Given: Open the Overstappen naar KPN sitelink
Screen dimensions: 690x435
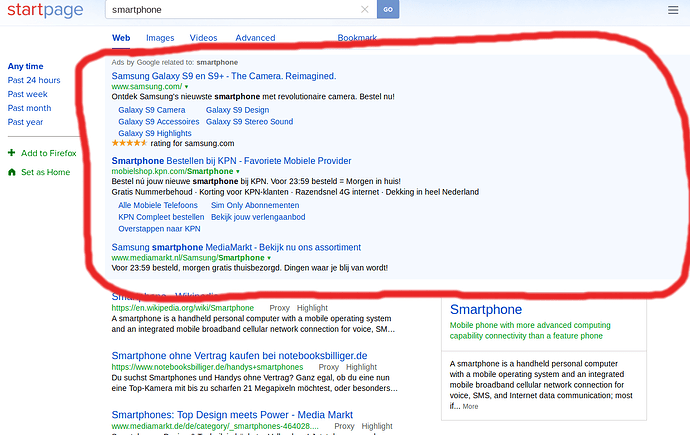Looking at the screenshot, I should pos(159,229).
